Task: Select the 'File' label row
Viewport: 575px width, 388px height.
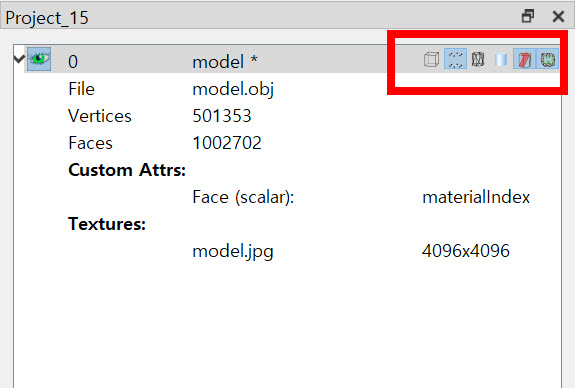Action: tap(81, 89)
